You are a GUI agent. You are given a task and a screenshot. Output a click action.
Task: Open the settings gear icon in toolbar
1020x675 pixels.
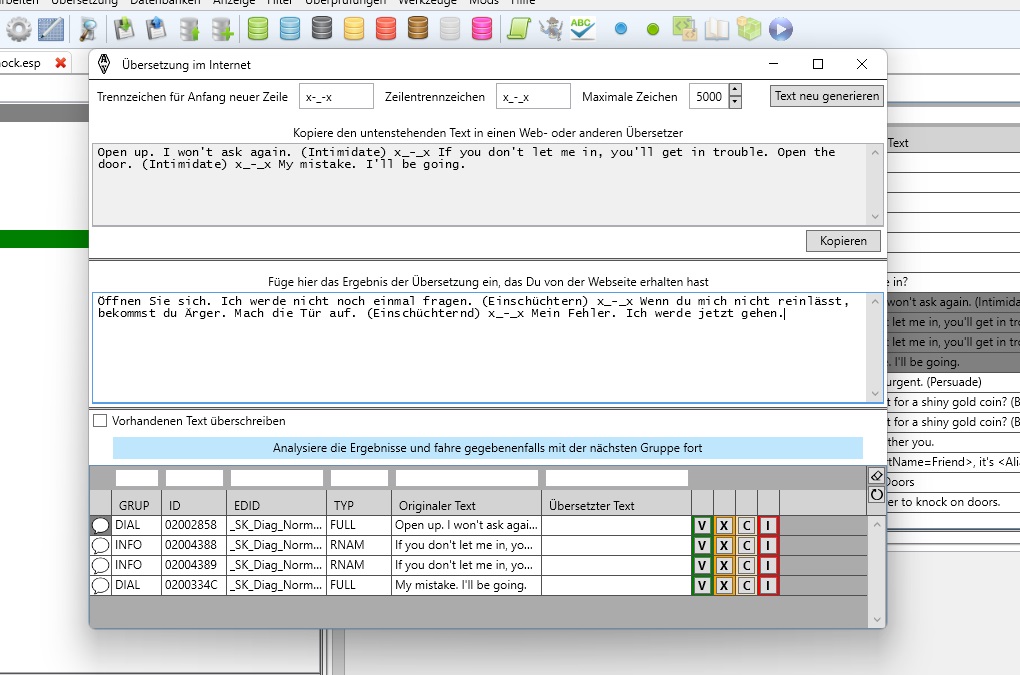tap(19, 30)
